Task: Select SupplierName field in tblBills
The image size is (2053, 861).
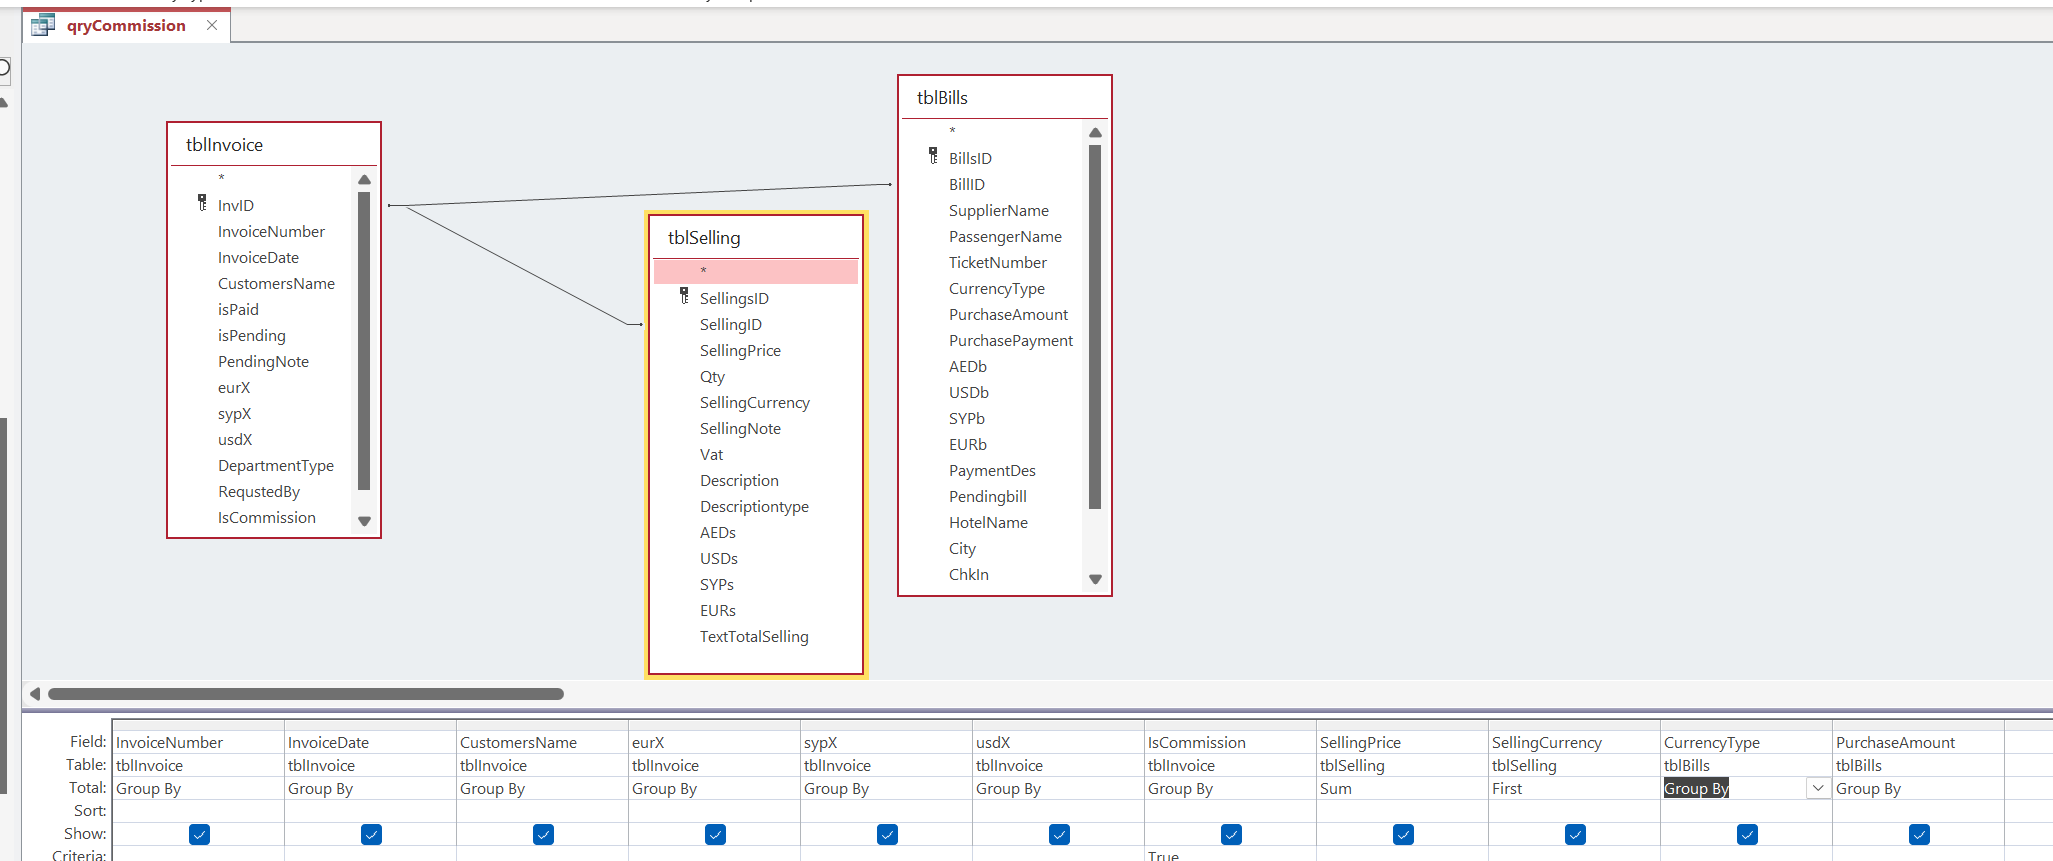Action: [999, 210]
